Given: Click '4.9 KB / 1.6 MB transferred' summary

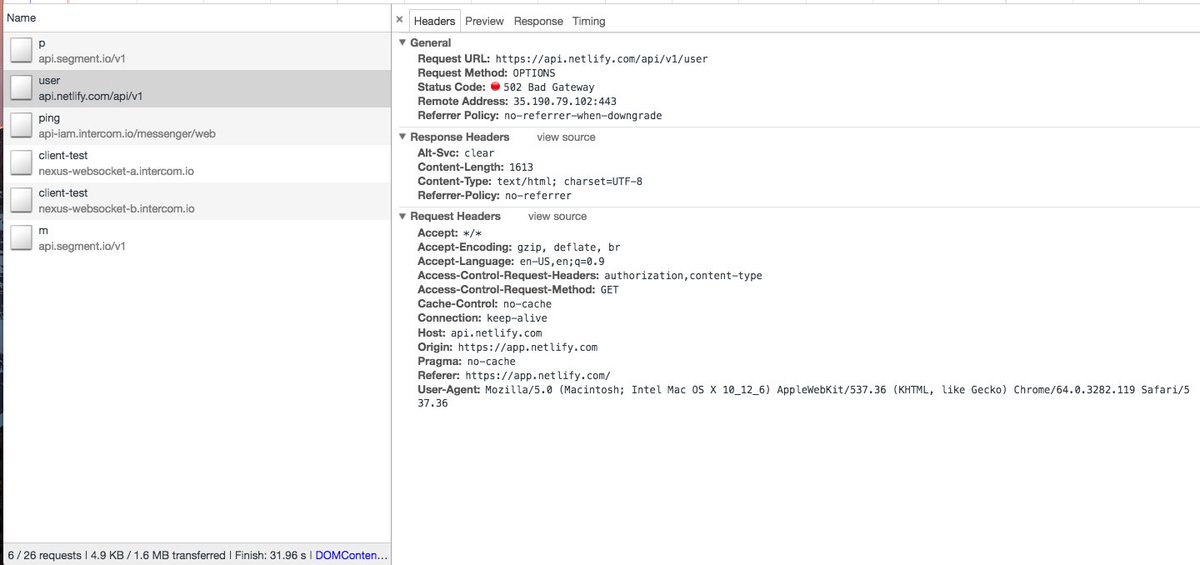Looking at the screenshot, I should point(157,555).
